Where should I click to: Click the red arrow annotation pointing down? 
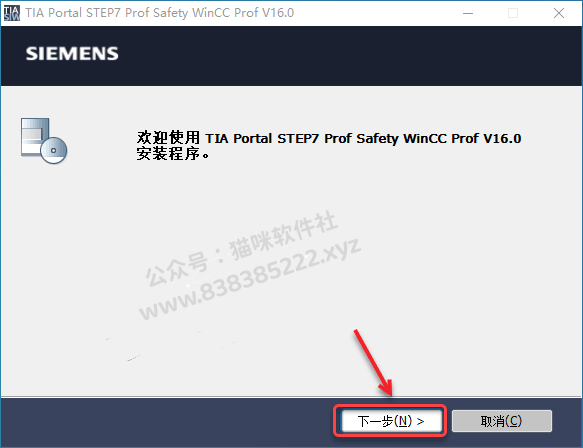373,362
